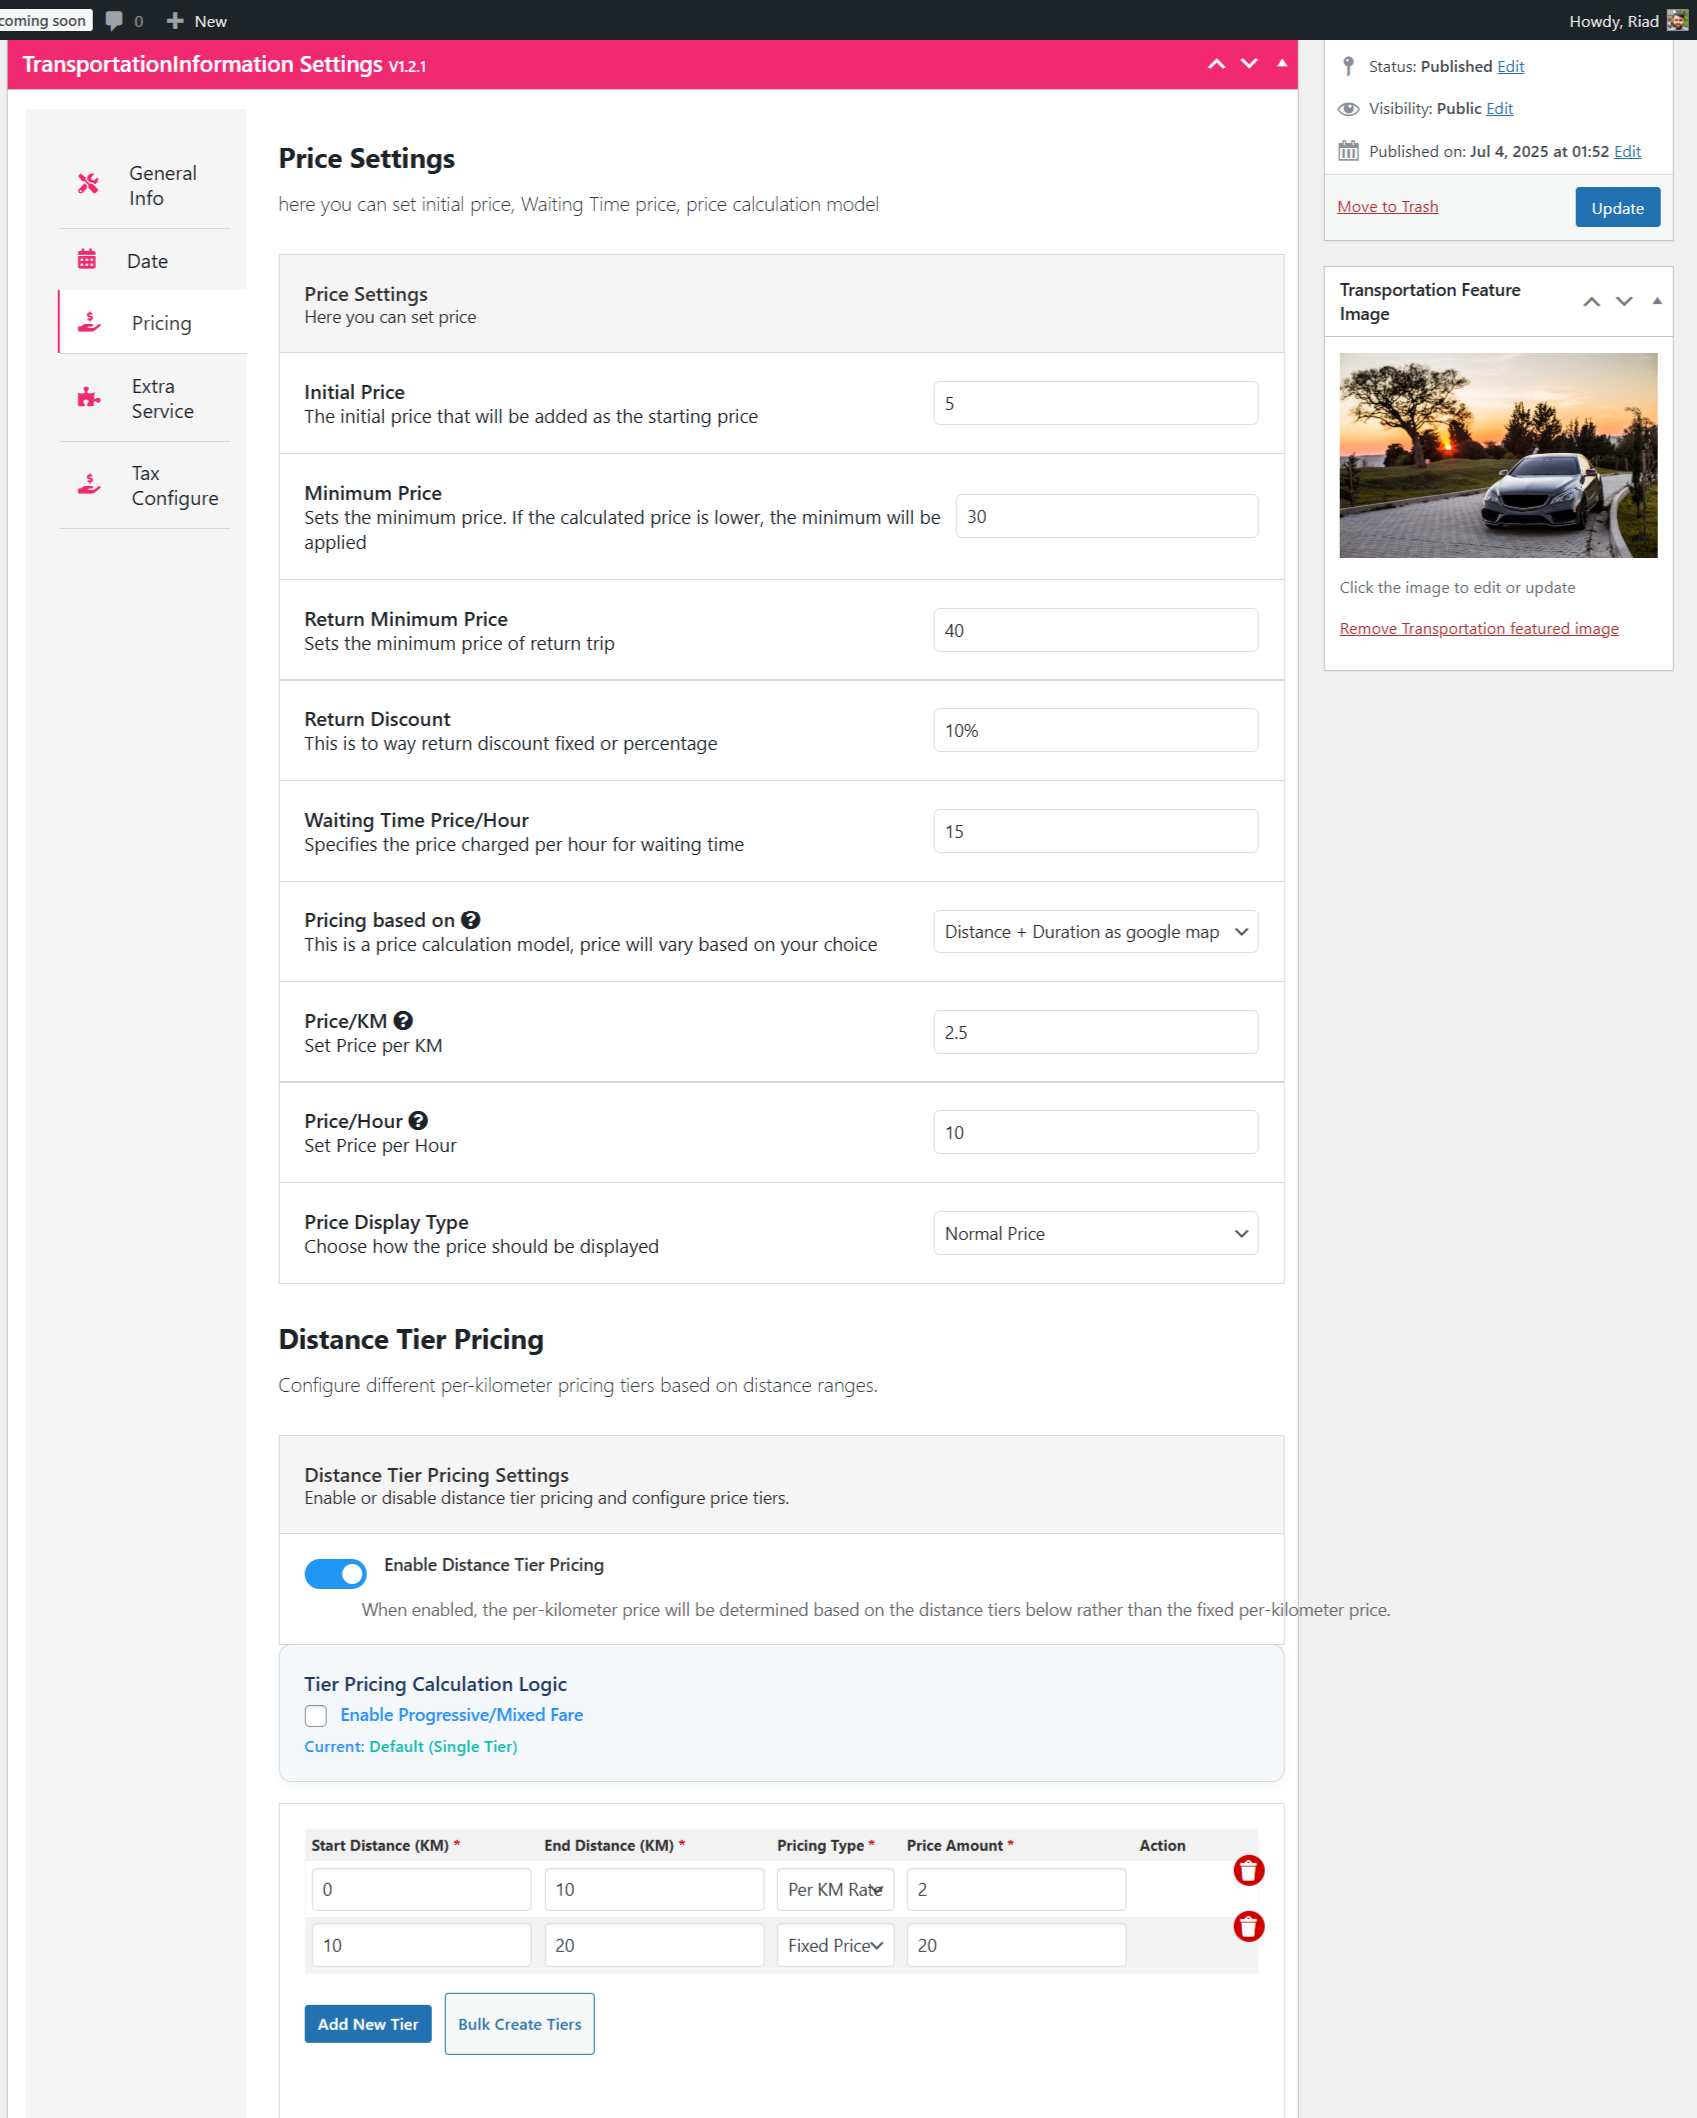Viewport: 1697px width, 2118px height.
Task: Click the Update button
Action: coord(1617,207)
